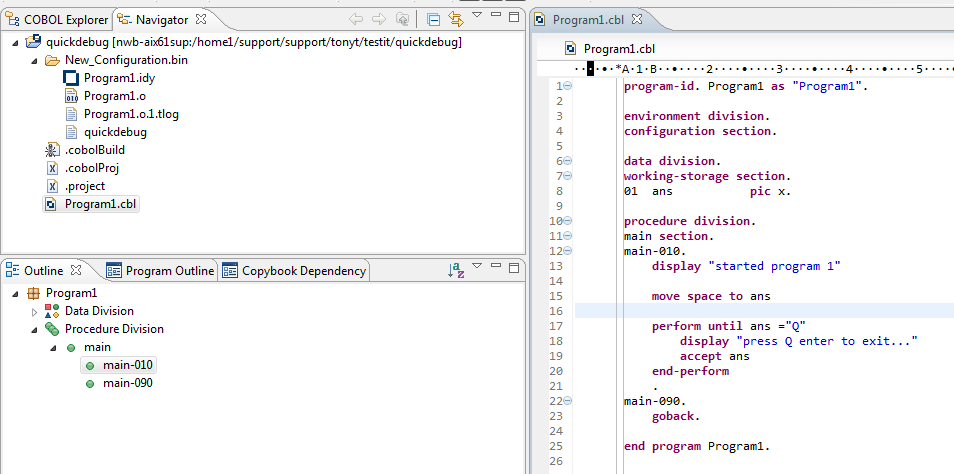Collapse the New_Configuration.bin folder
954x474 pixels.
[34, 61]
